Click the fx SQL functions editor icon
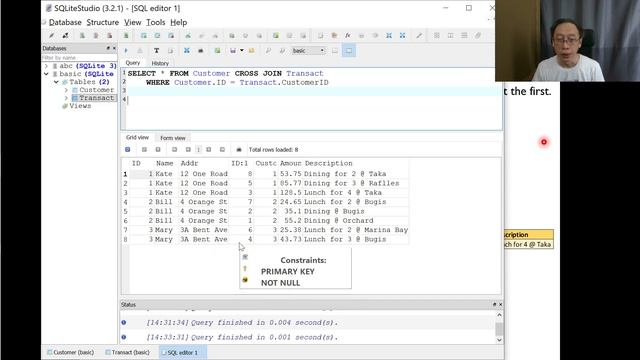The width and height of the screenshot is (640, 360). tap(348, 36)
